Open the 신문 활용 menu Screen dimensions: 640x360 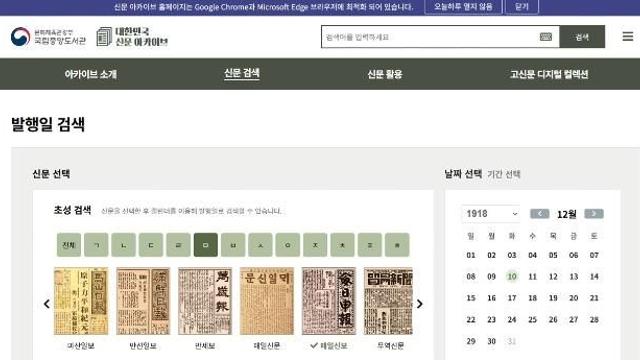point(384,74)
